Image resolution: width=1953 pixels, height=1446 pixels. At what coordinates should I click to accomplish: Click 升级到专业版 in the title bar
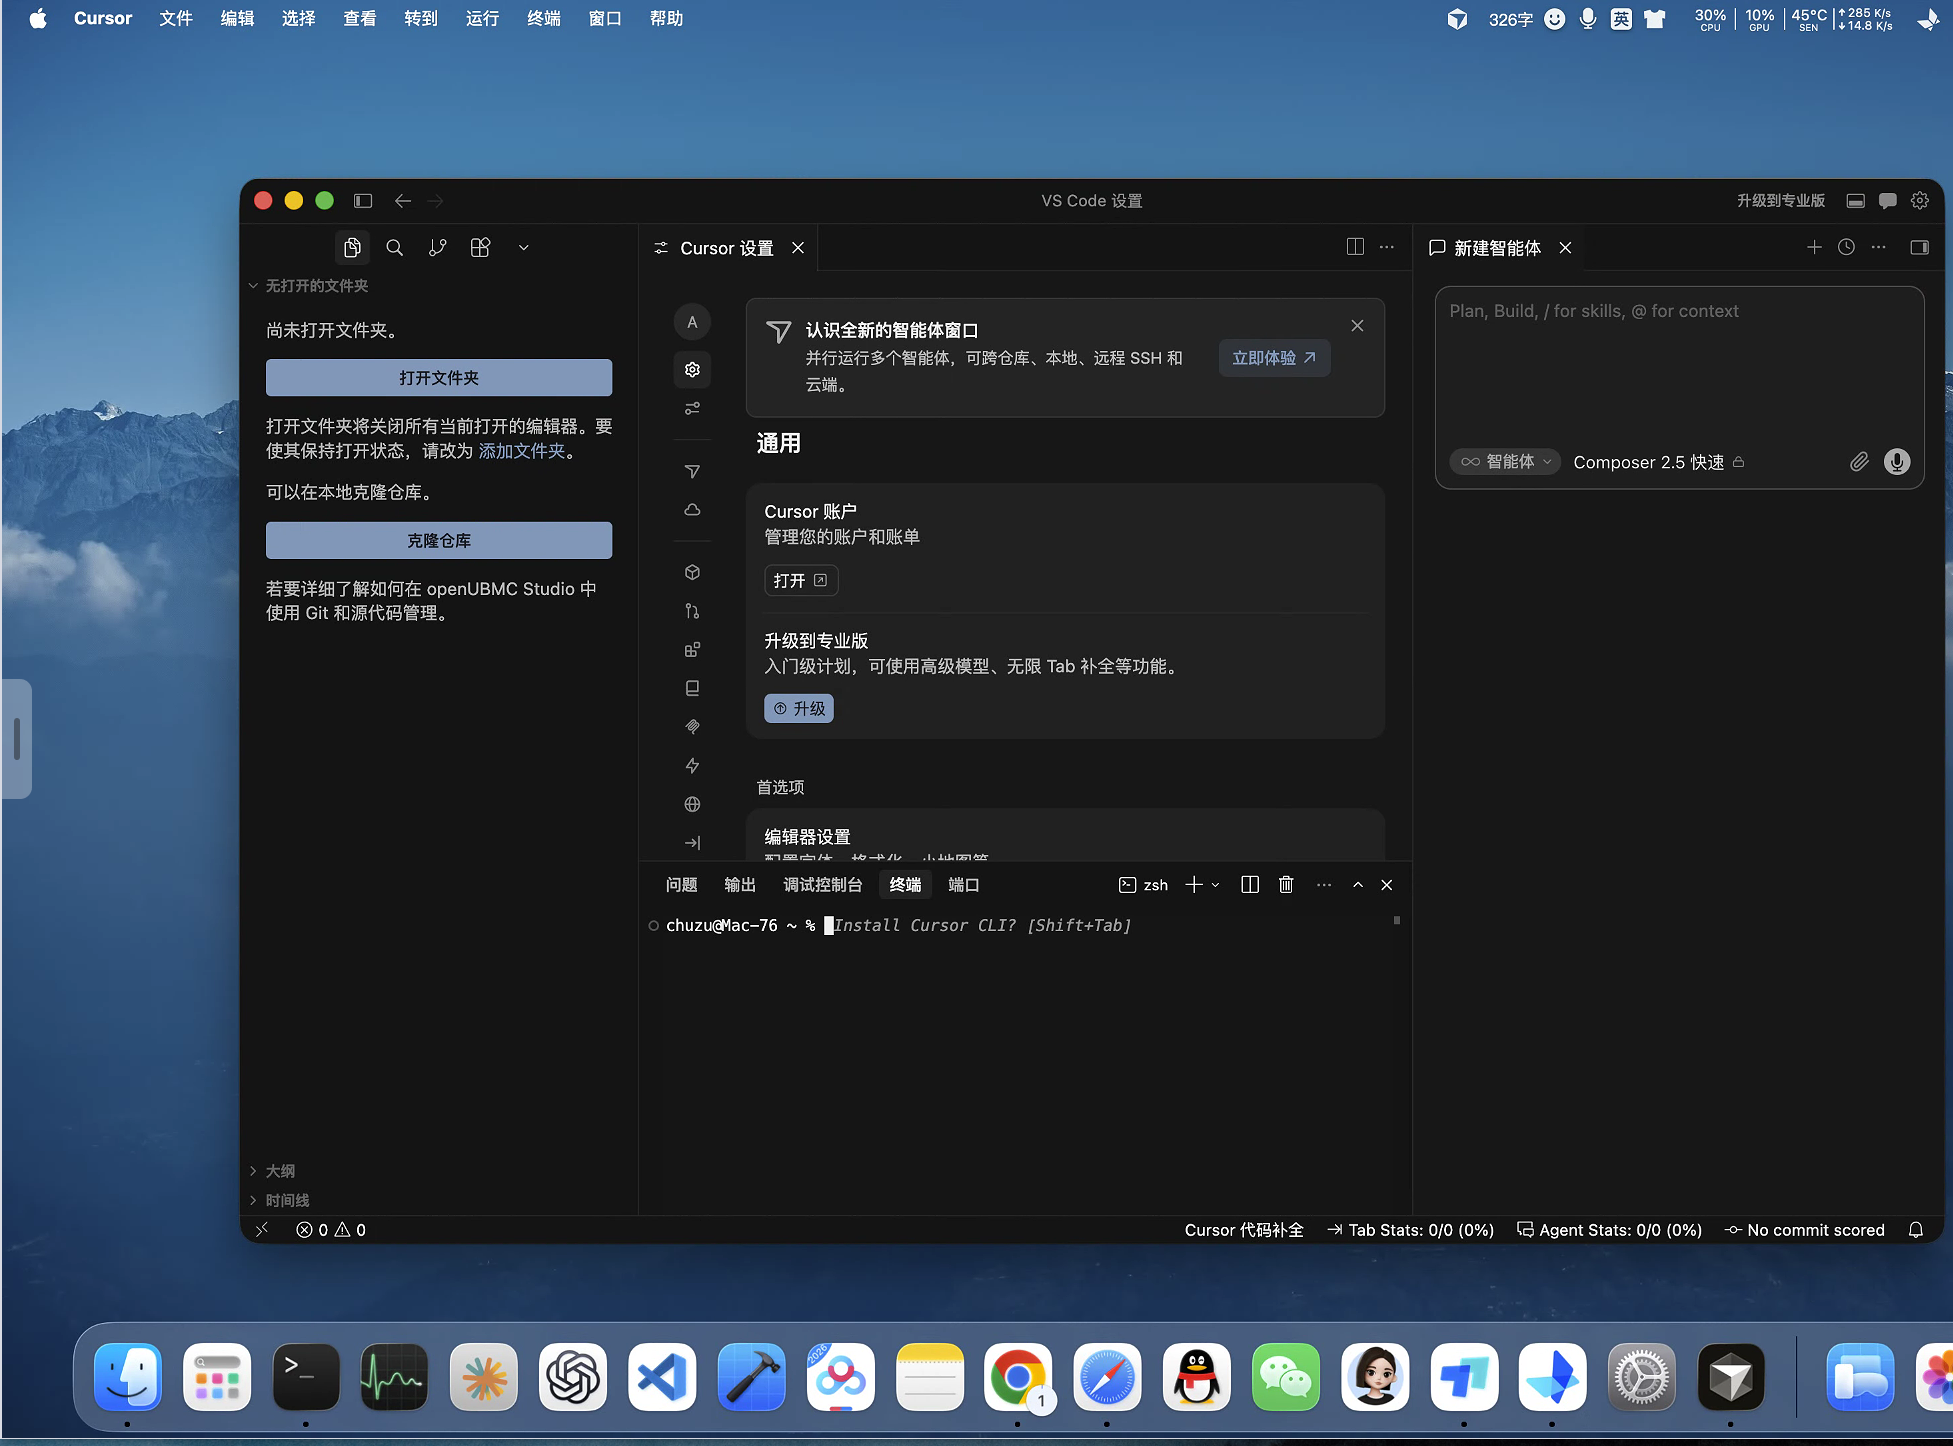(x=1781, y=200)
